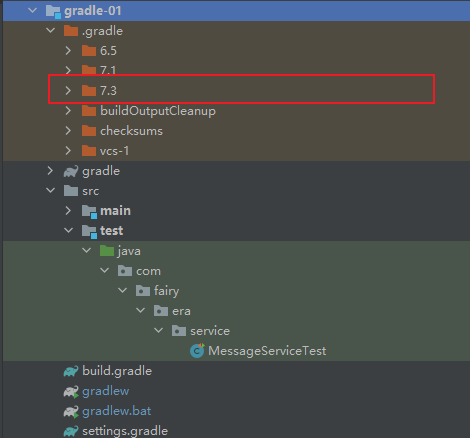Select the main module label
The image size is (470, 438).
coord(115,211)
